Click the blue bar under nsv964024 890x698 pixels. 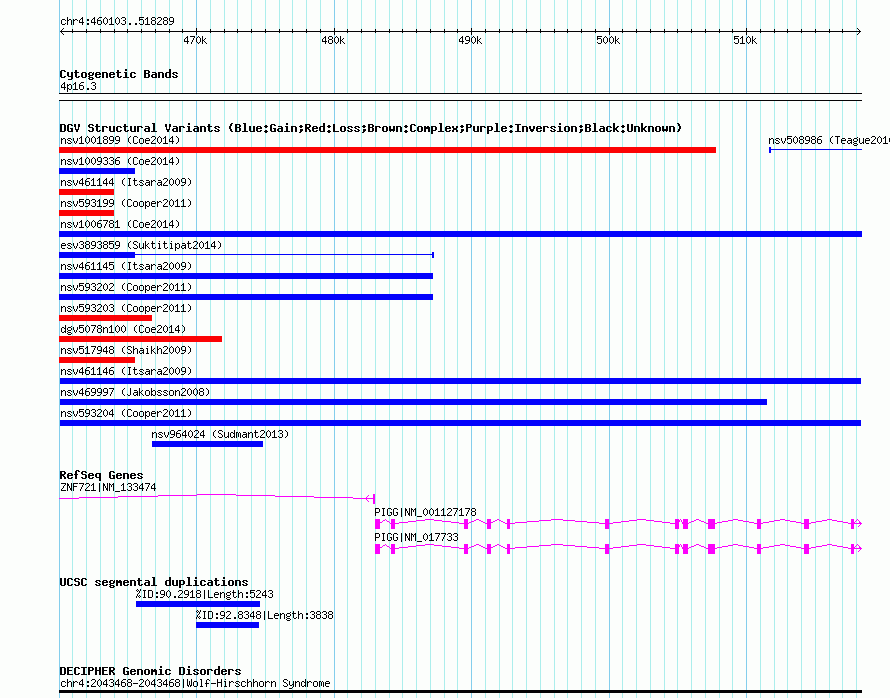(x=207, y=444)
